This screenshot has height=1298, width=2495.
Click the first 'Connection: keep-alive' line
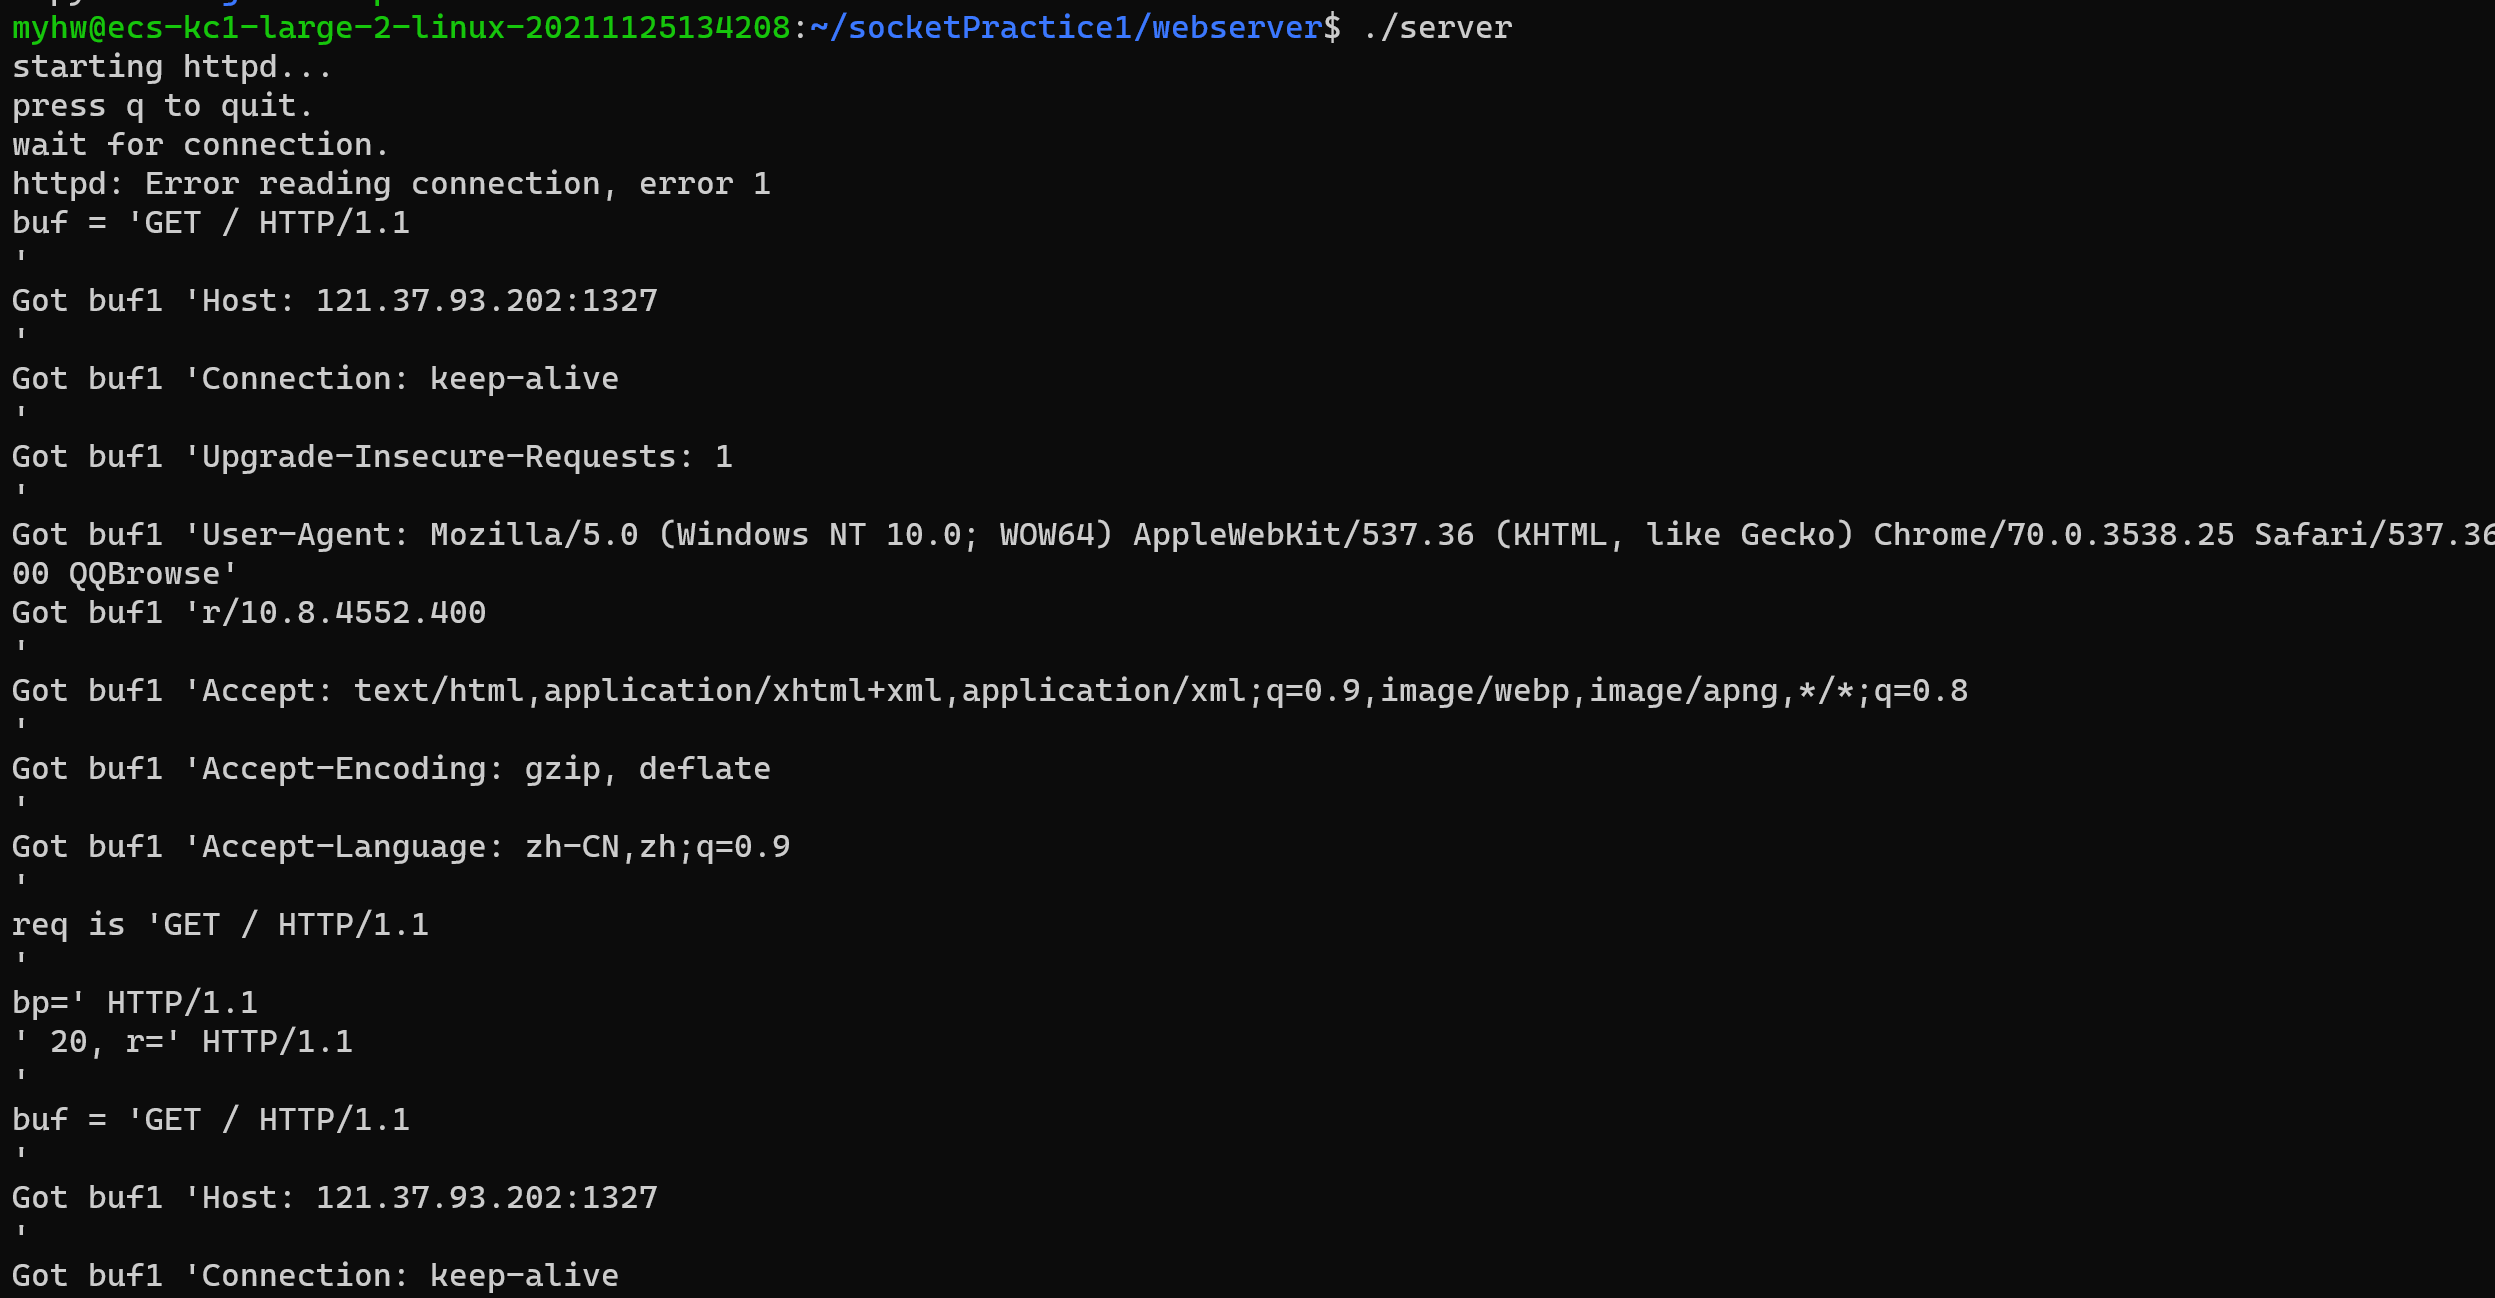410,379
